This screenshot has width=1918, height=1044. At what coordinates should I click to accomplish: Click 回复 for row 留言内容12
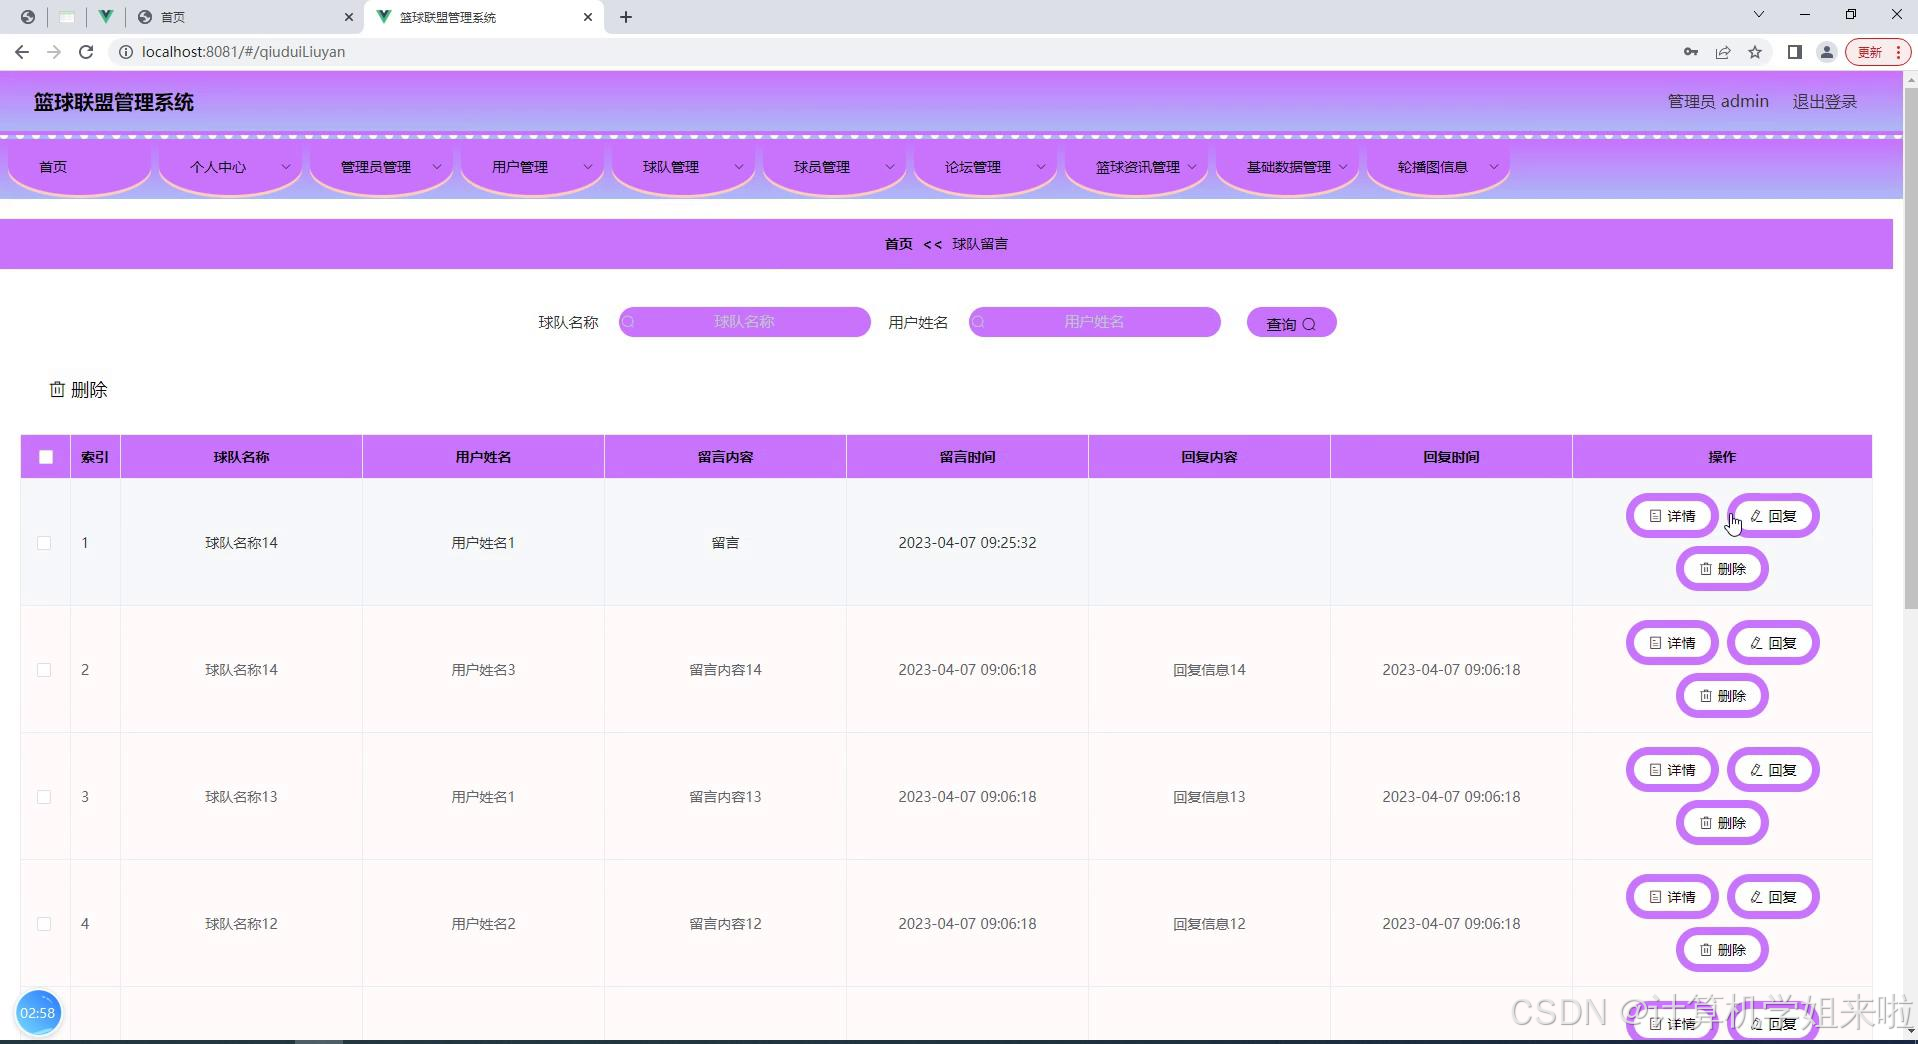coord(1773,897)
